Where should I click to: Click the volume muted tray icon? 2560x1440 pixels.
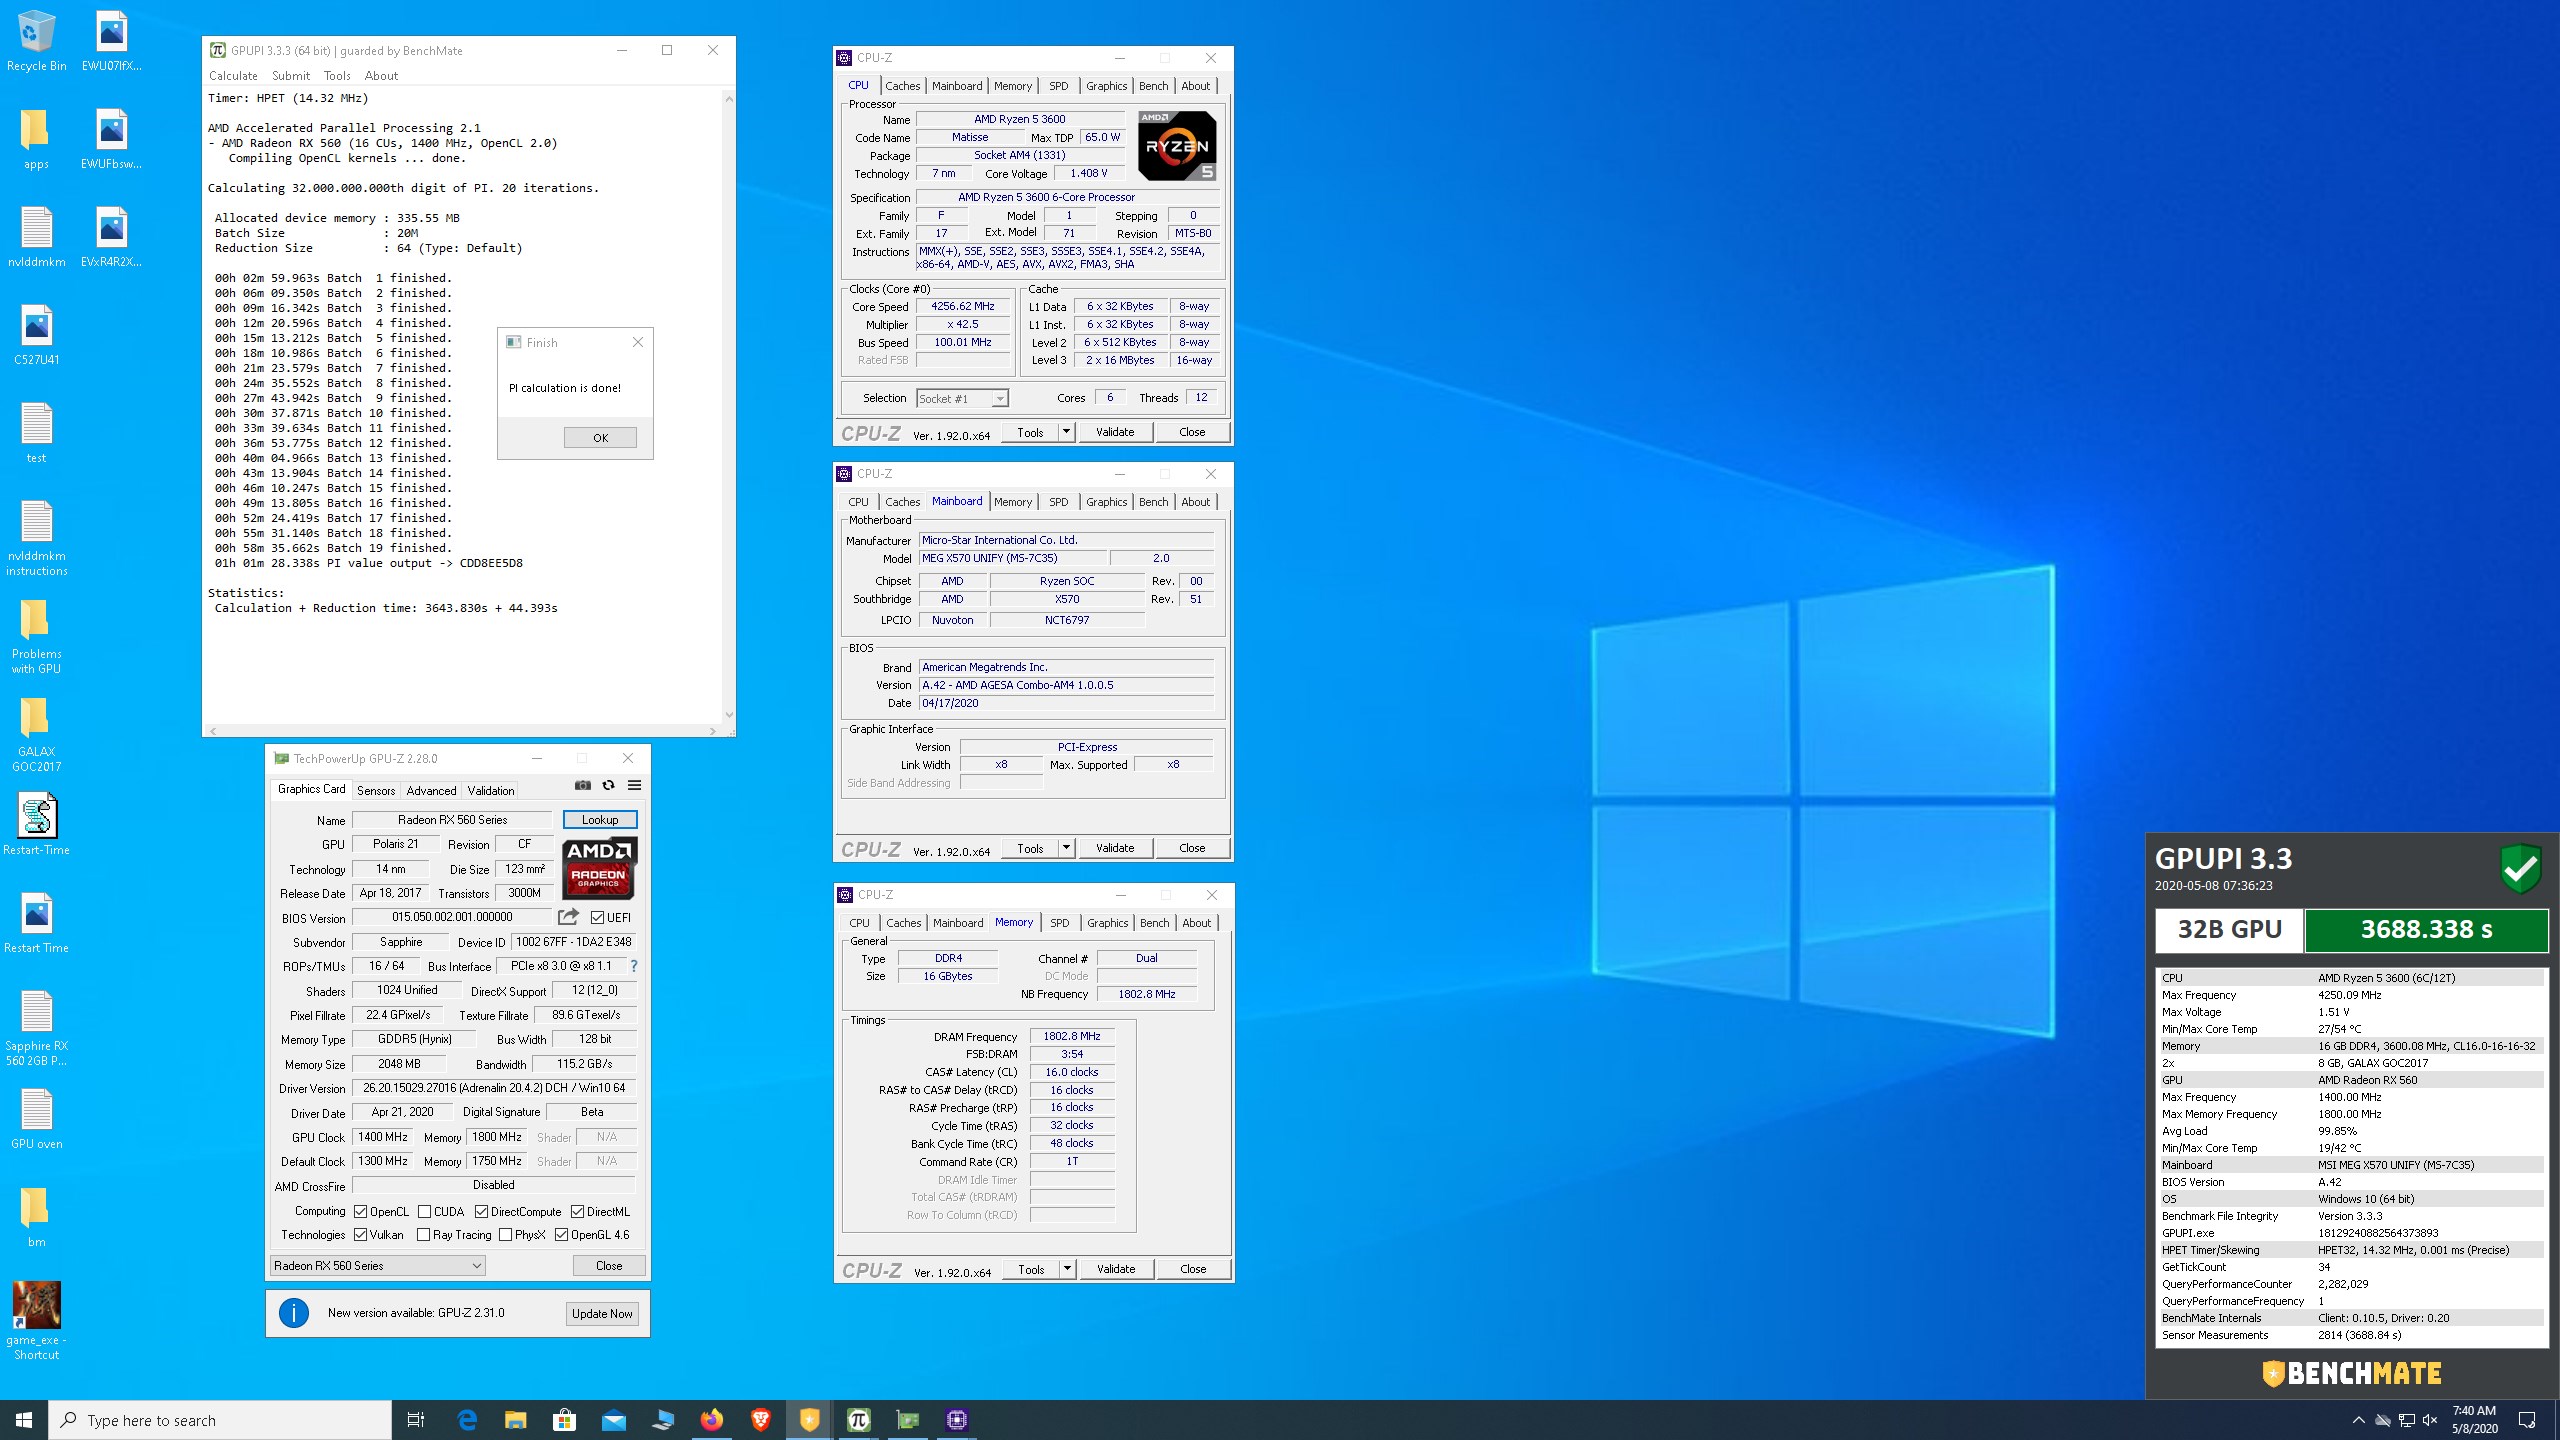[x=2430, y=1420]
